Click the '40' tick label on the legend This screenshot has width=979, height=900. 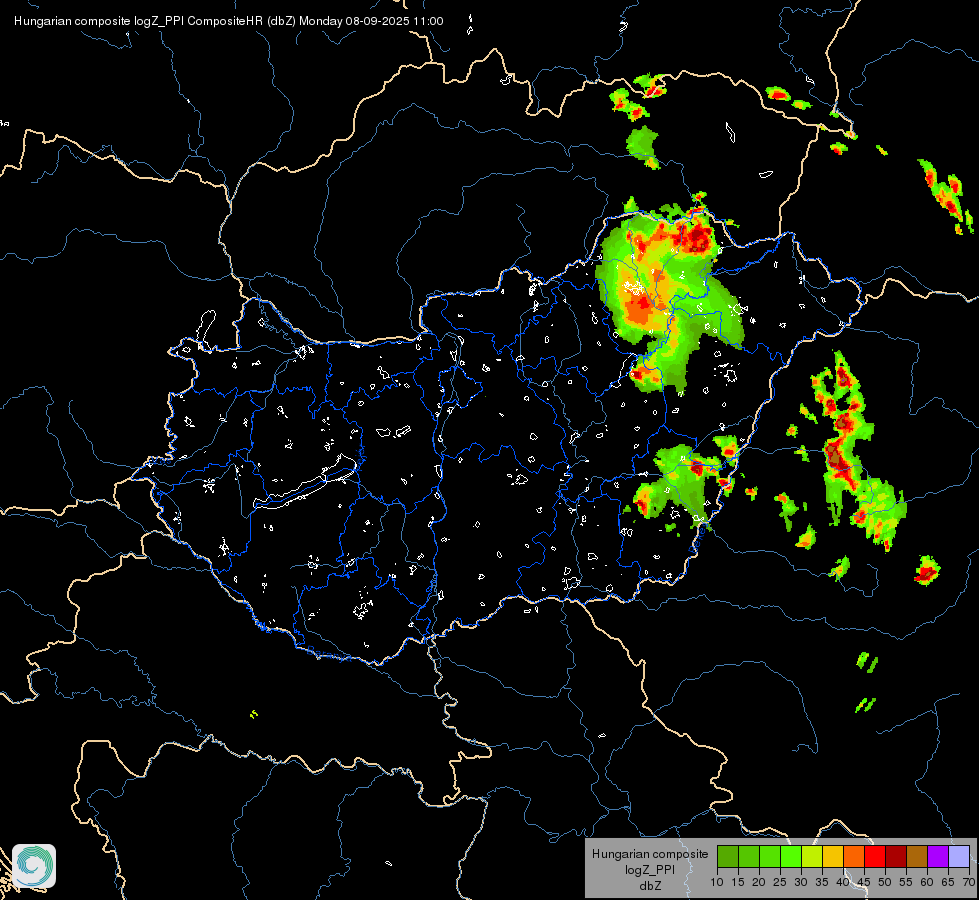point(843,883)
